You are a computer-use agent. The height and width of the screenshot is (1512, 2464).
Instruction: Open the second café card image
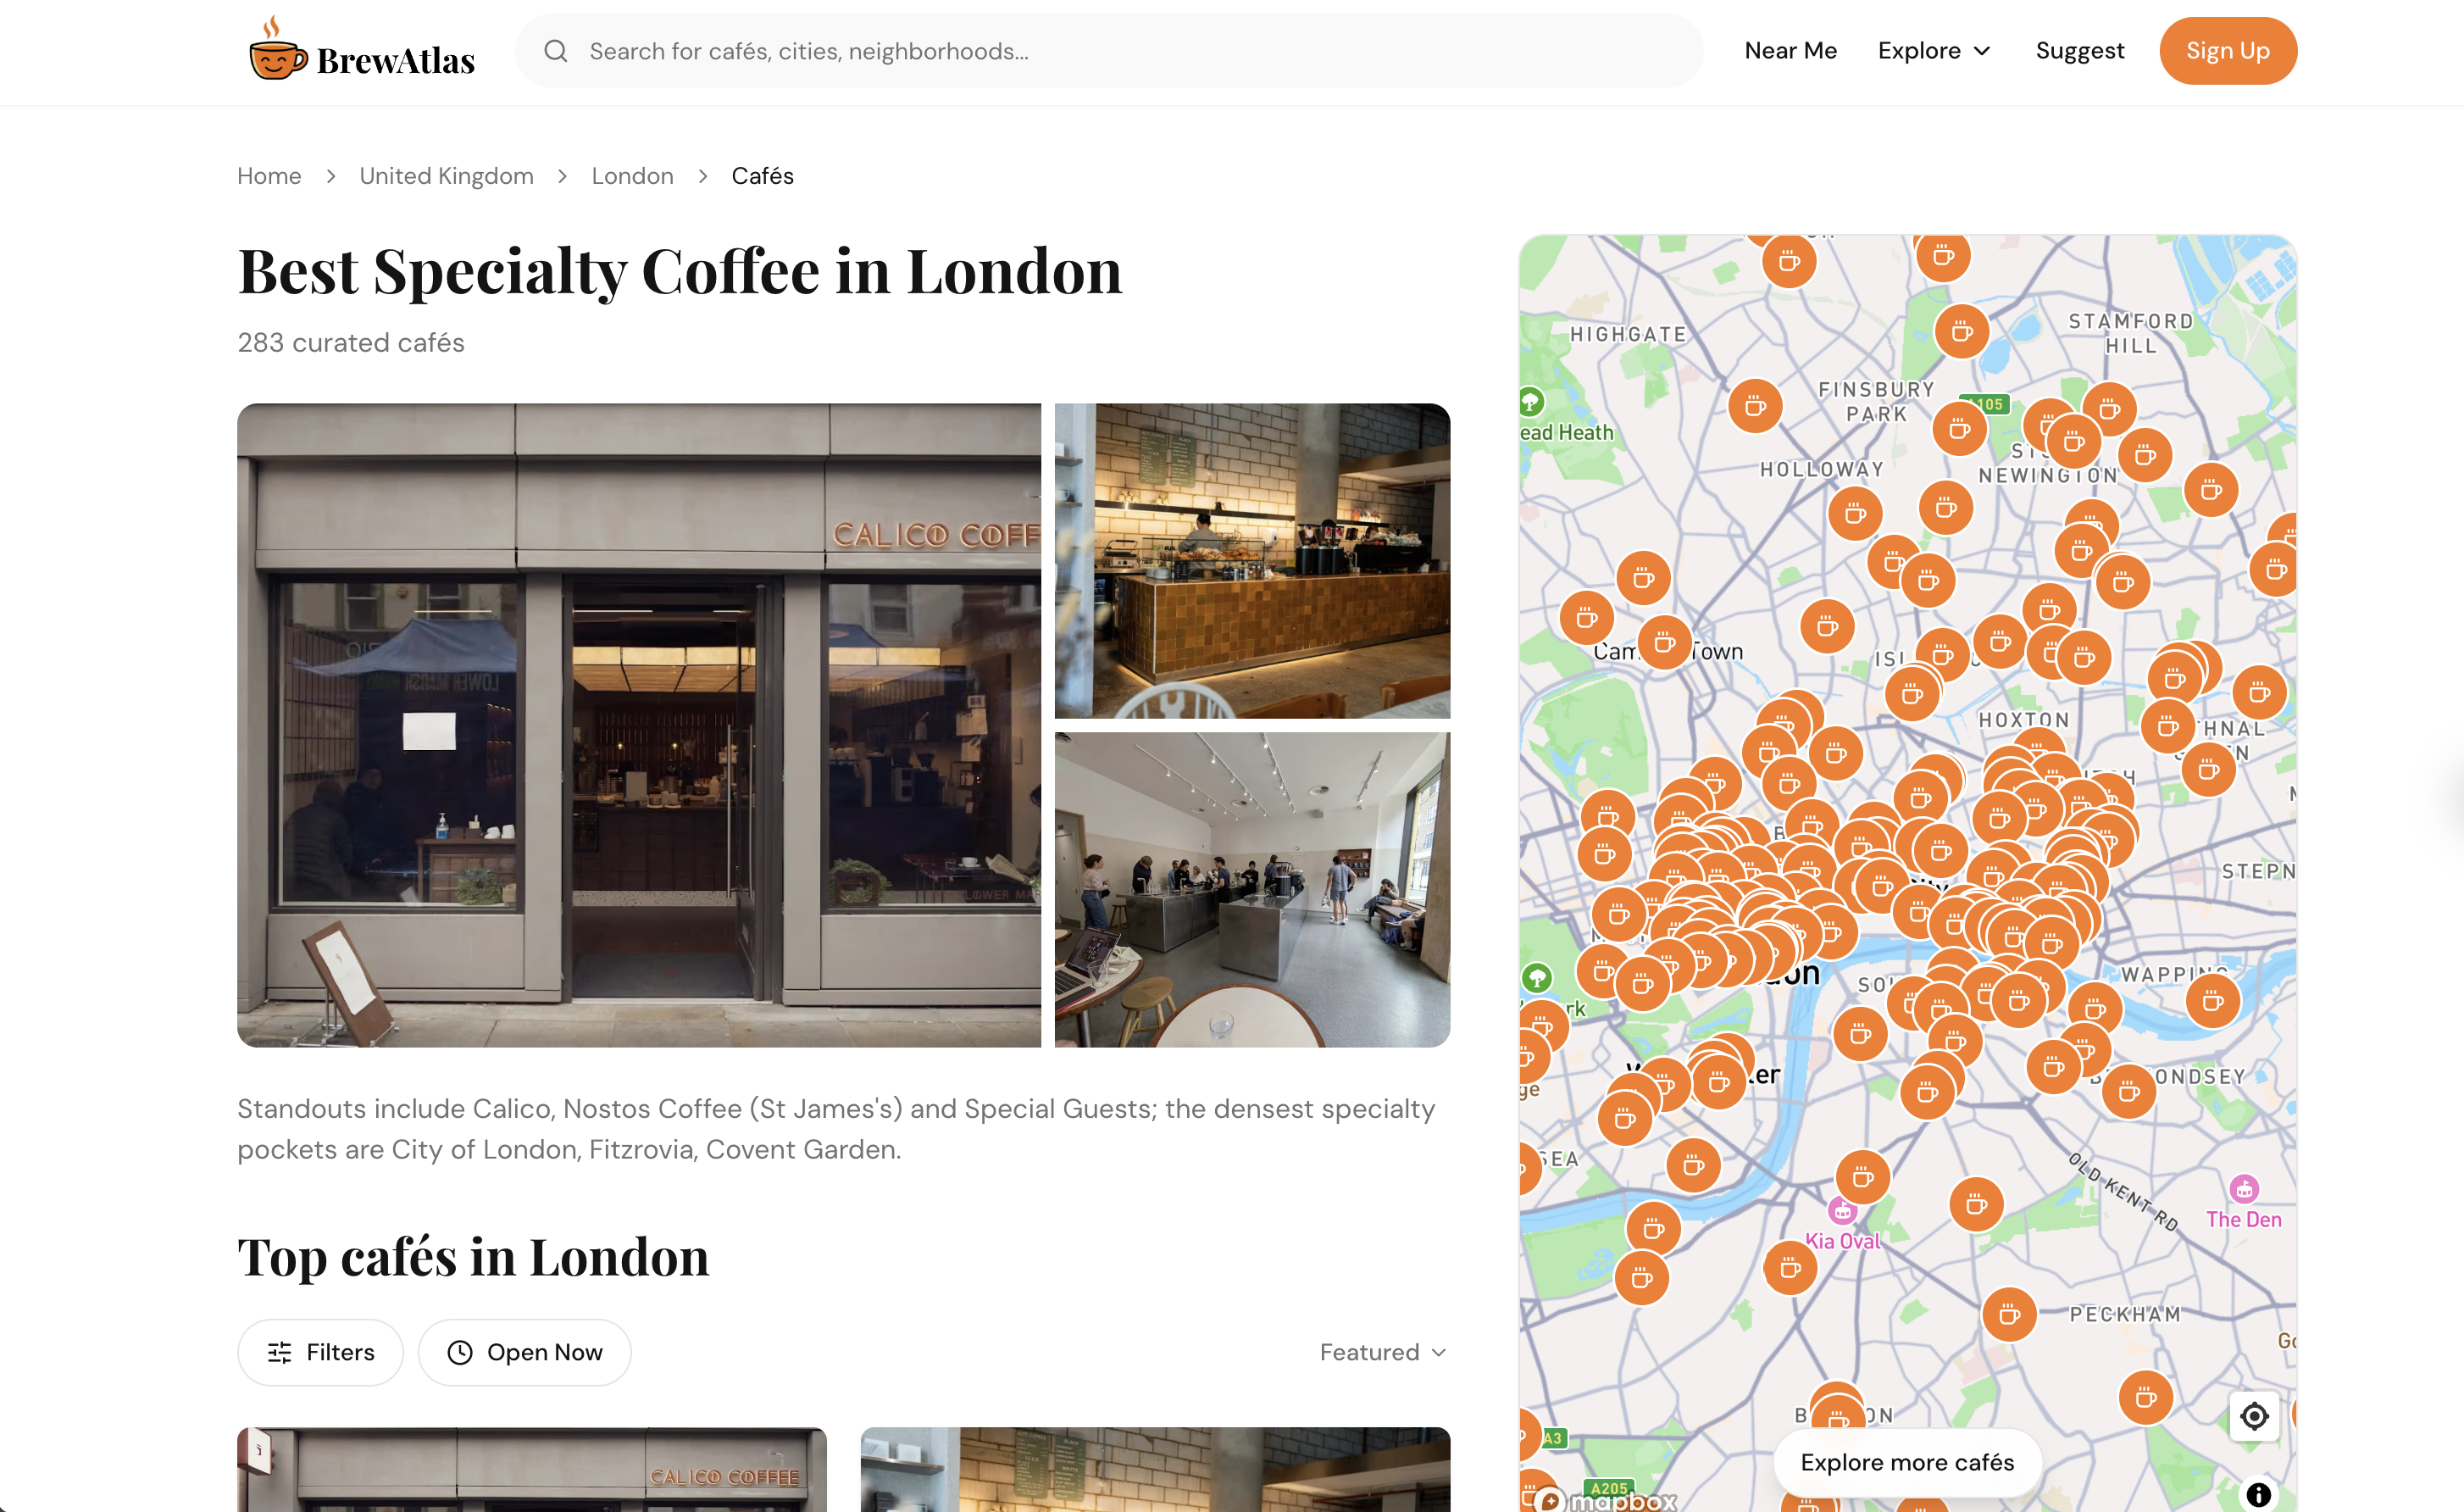pos(1155,1470)
